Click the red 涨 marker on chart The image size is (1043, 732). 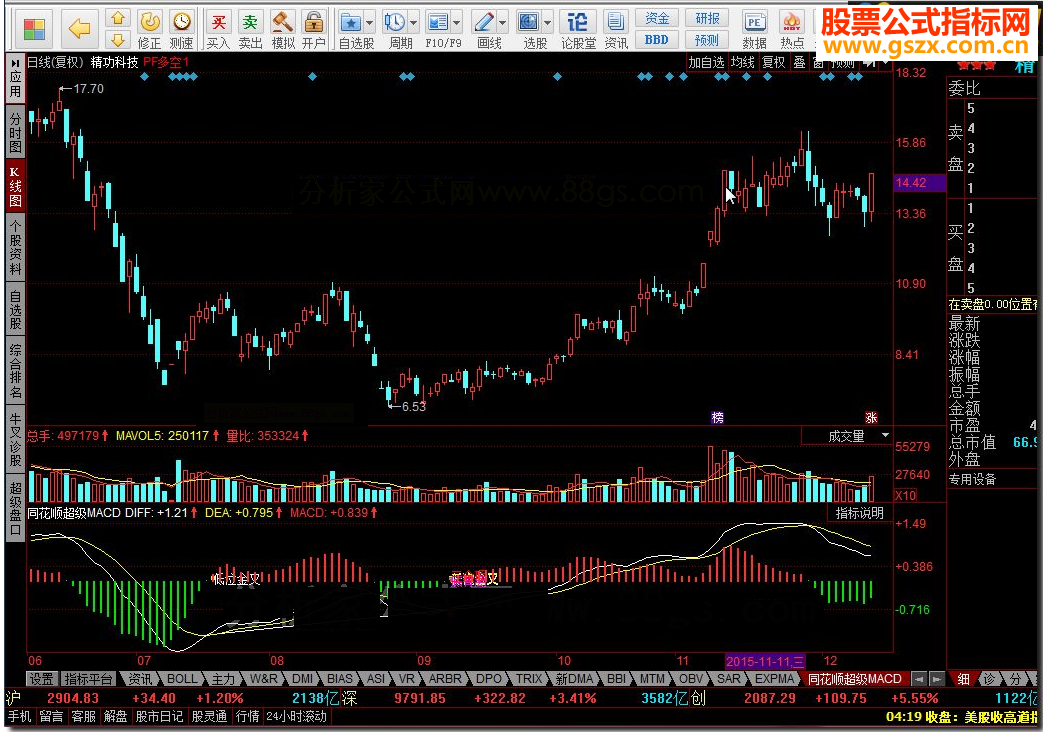[871, 417]
